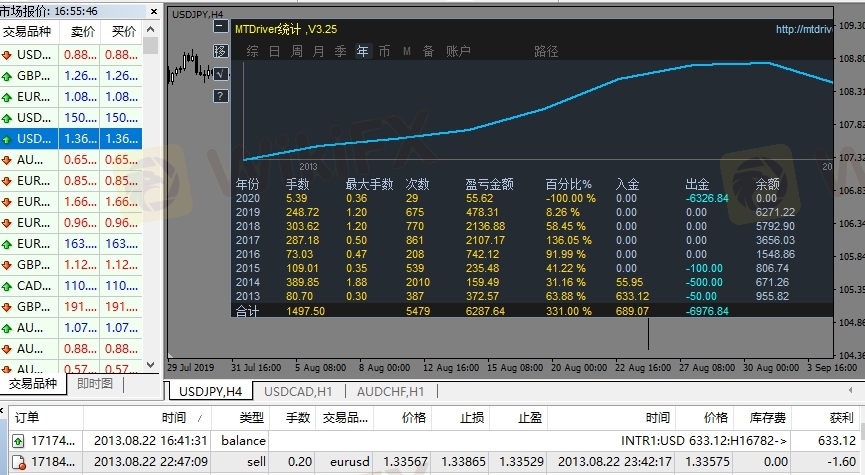865x475 pixels.
Task: Open the 备 tab in MTDriver
Action: pos(429,51)
